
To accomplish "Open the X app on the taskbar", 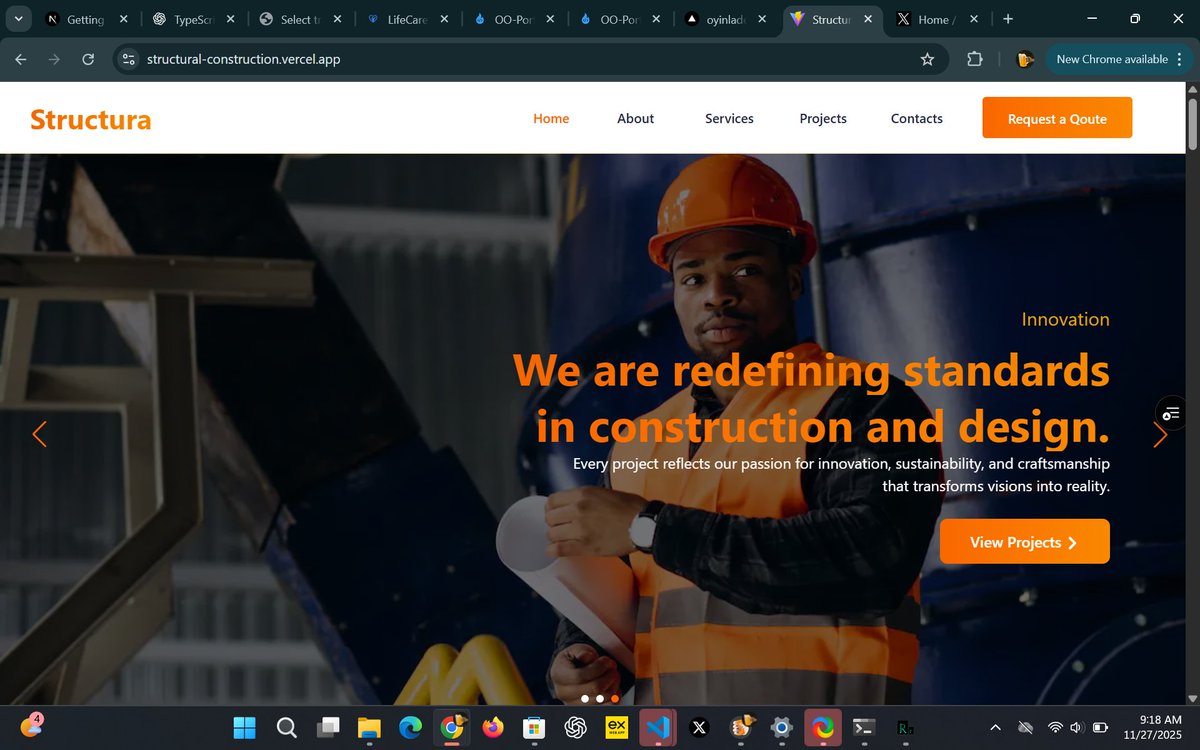I will point(699,727).
